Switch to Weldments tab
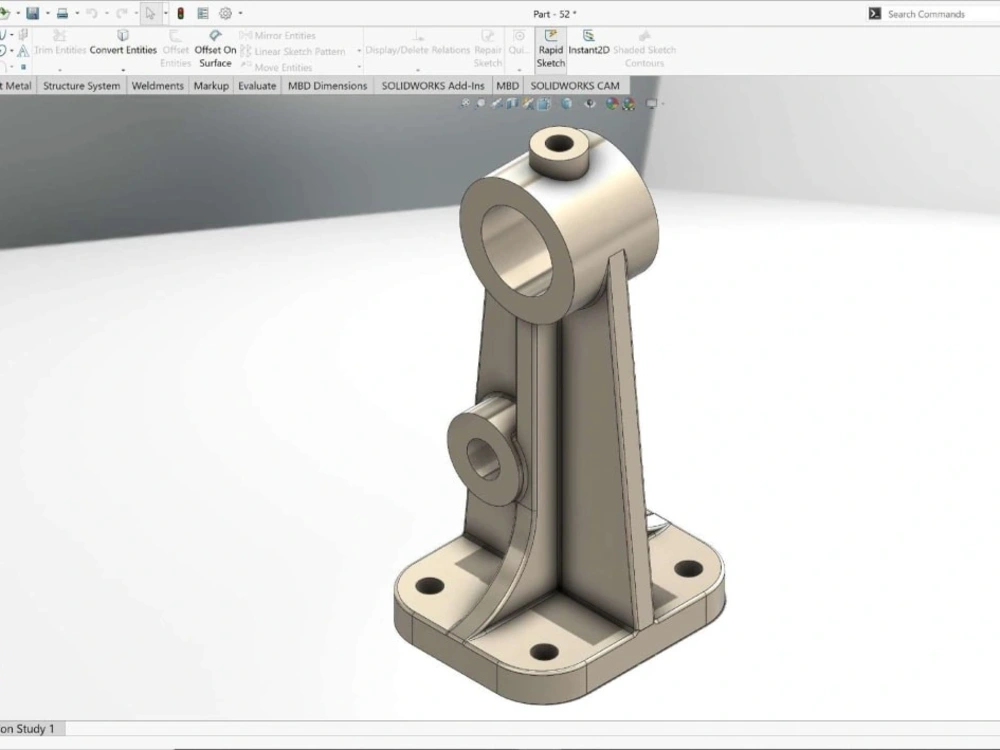Screen dimensions: 1000x750 tap(158, 85)
